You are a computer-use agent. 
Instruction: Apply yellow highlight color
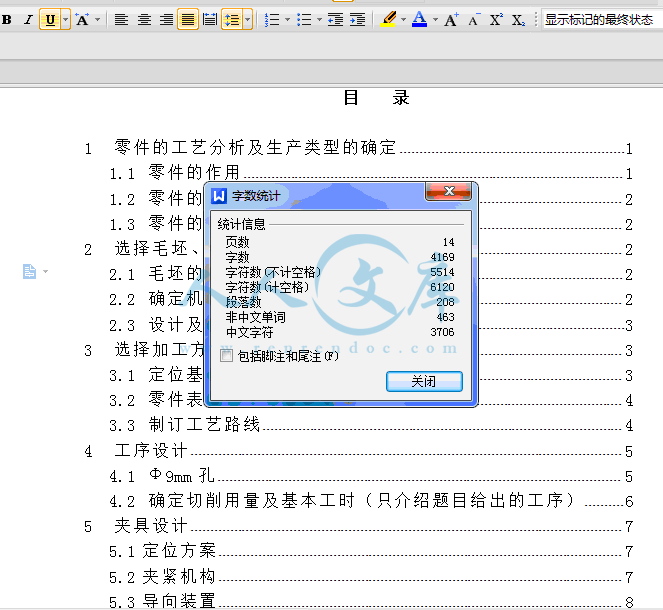click(388, 19)
